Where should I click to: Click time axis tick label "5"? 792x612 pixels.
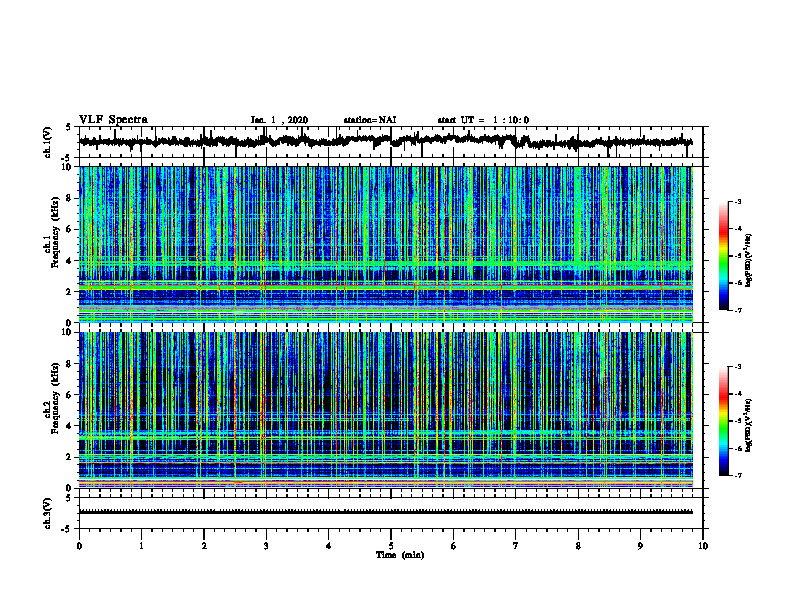click(391, 546)
